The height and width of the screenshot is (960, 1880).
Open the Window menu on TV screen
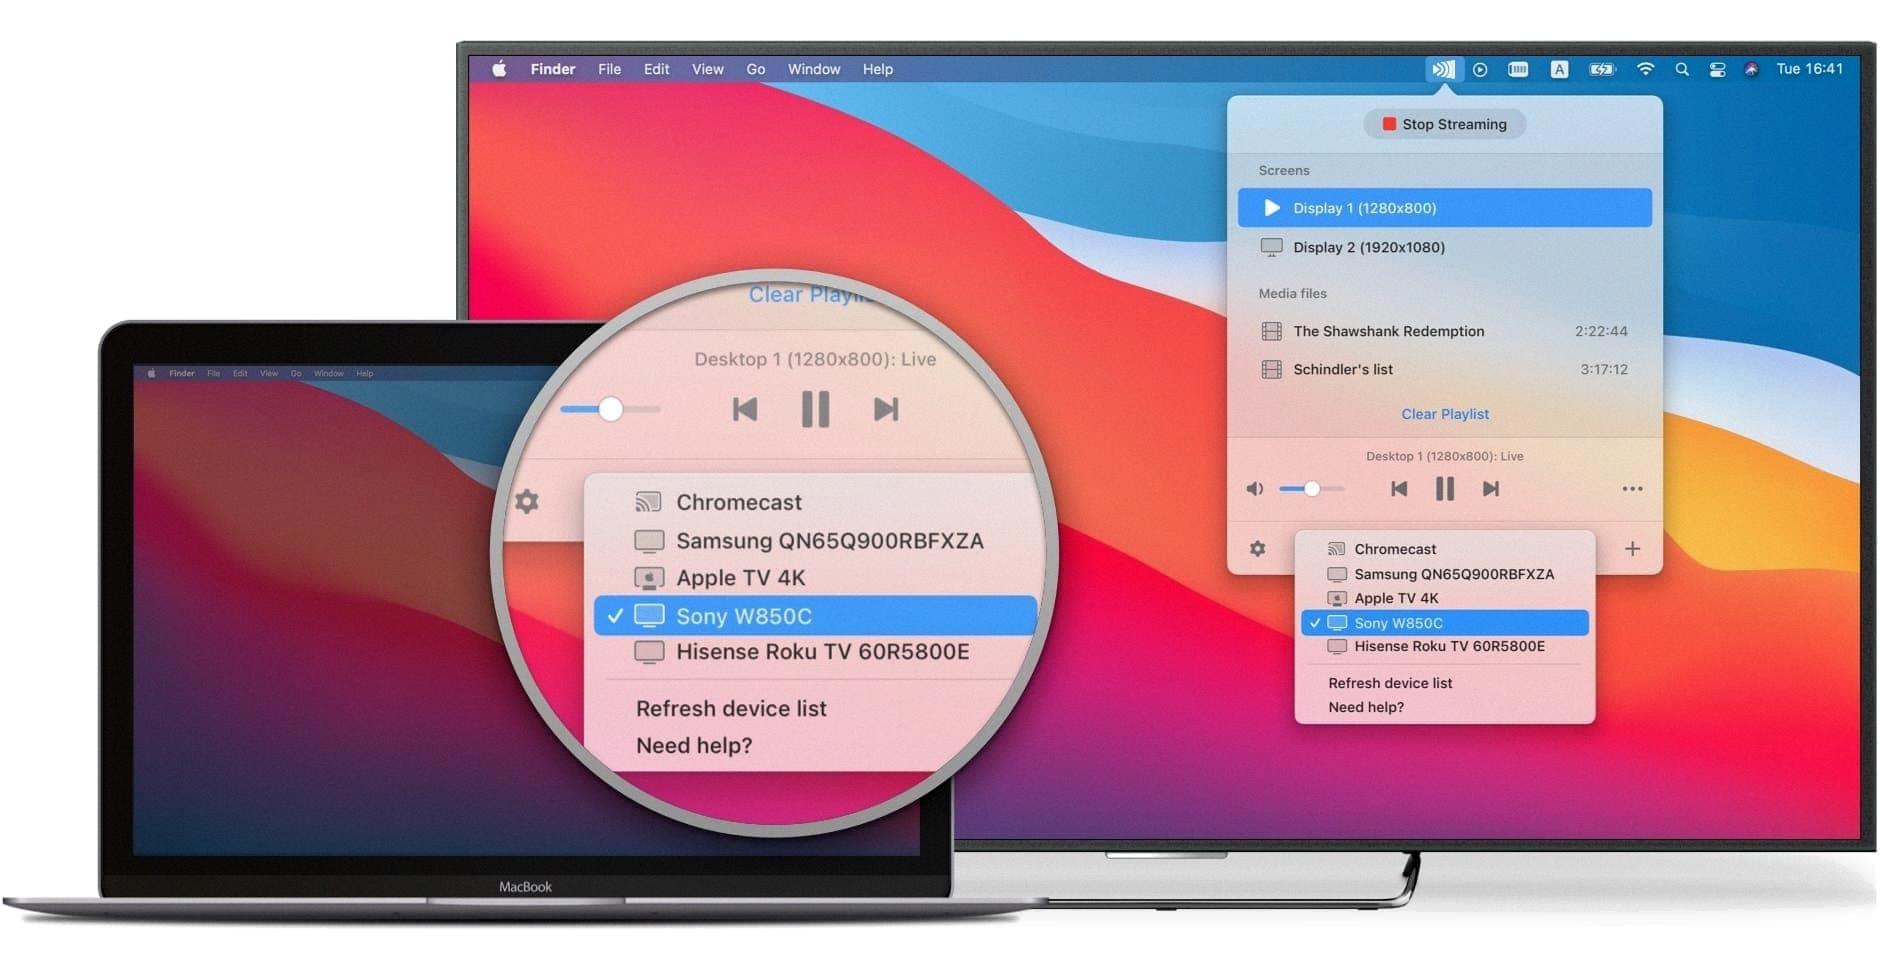tap(814, 69)
